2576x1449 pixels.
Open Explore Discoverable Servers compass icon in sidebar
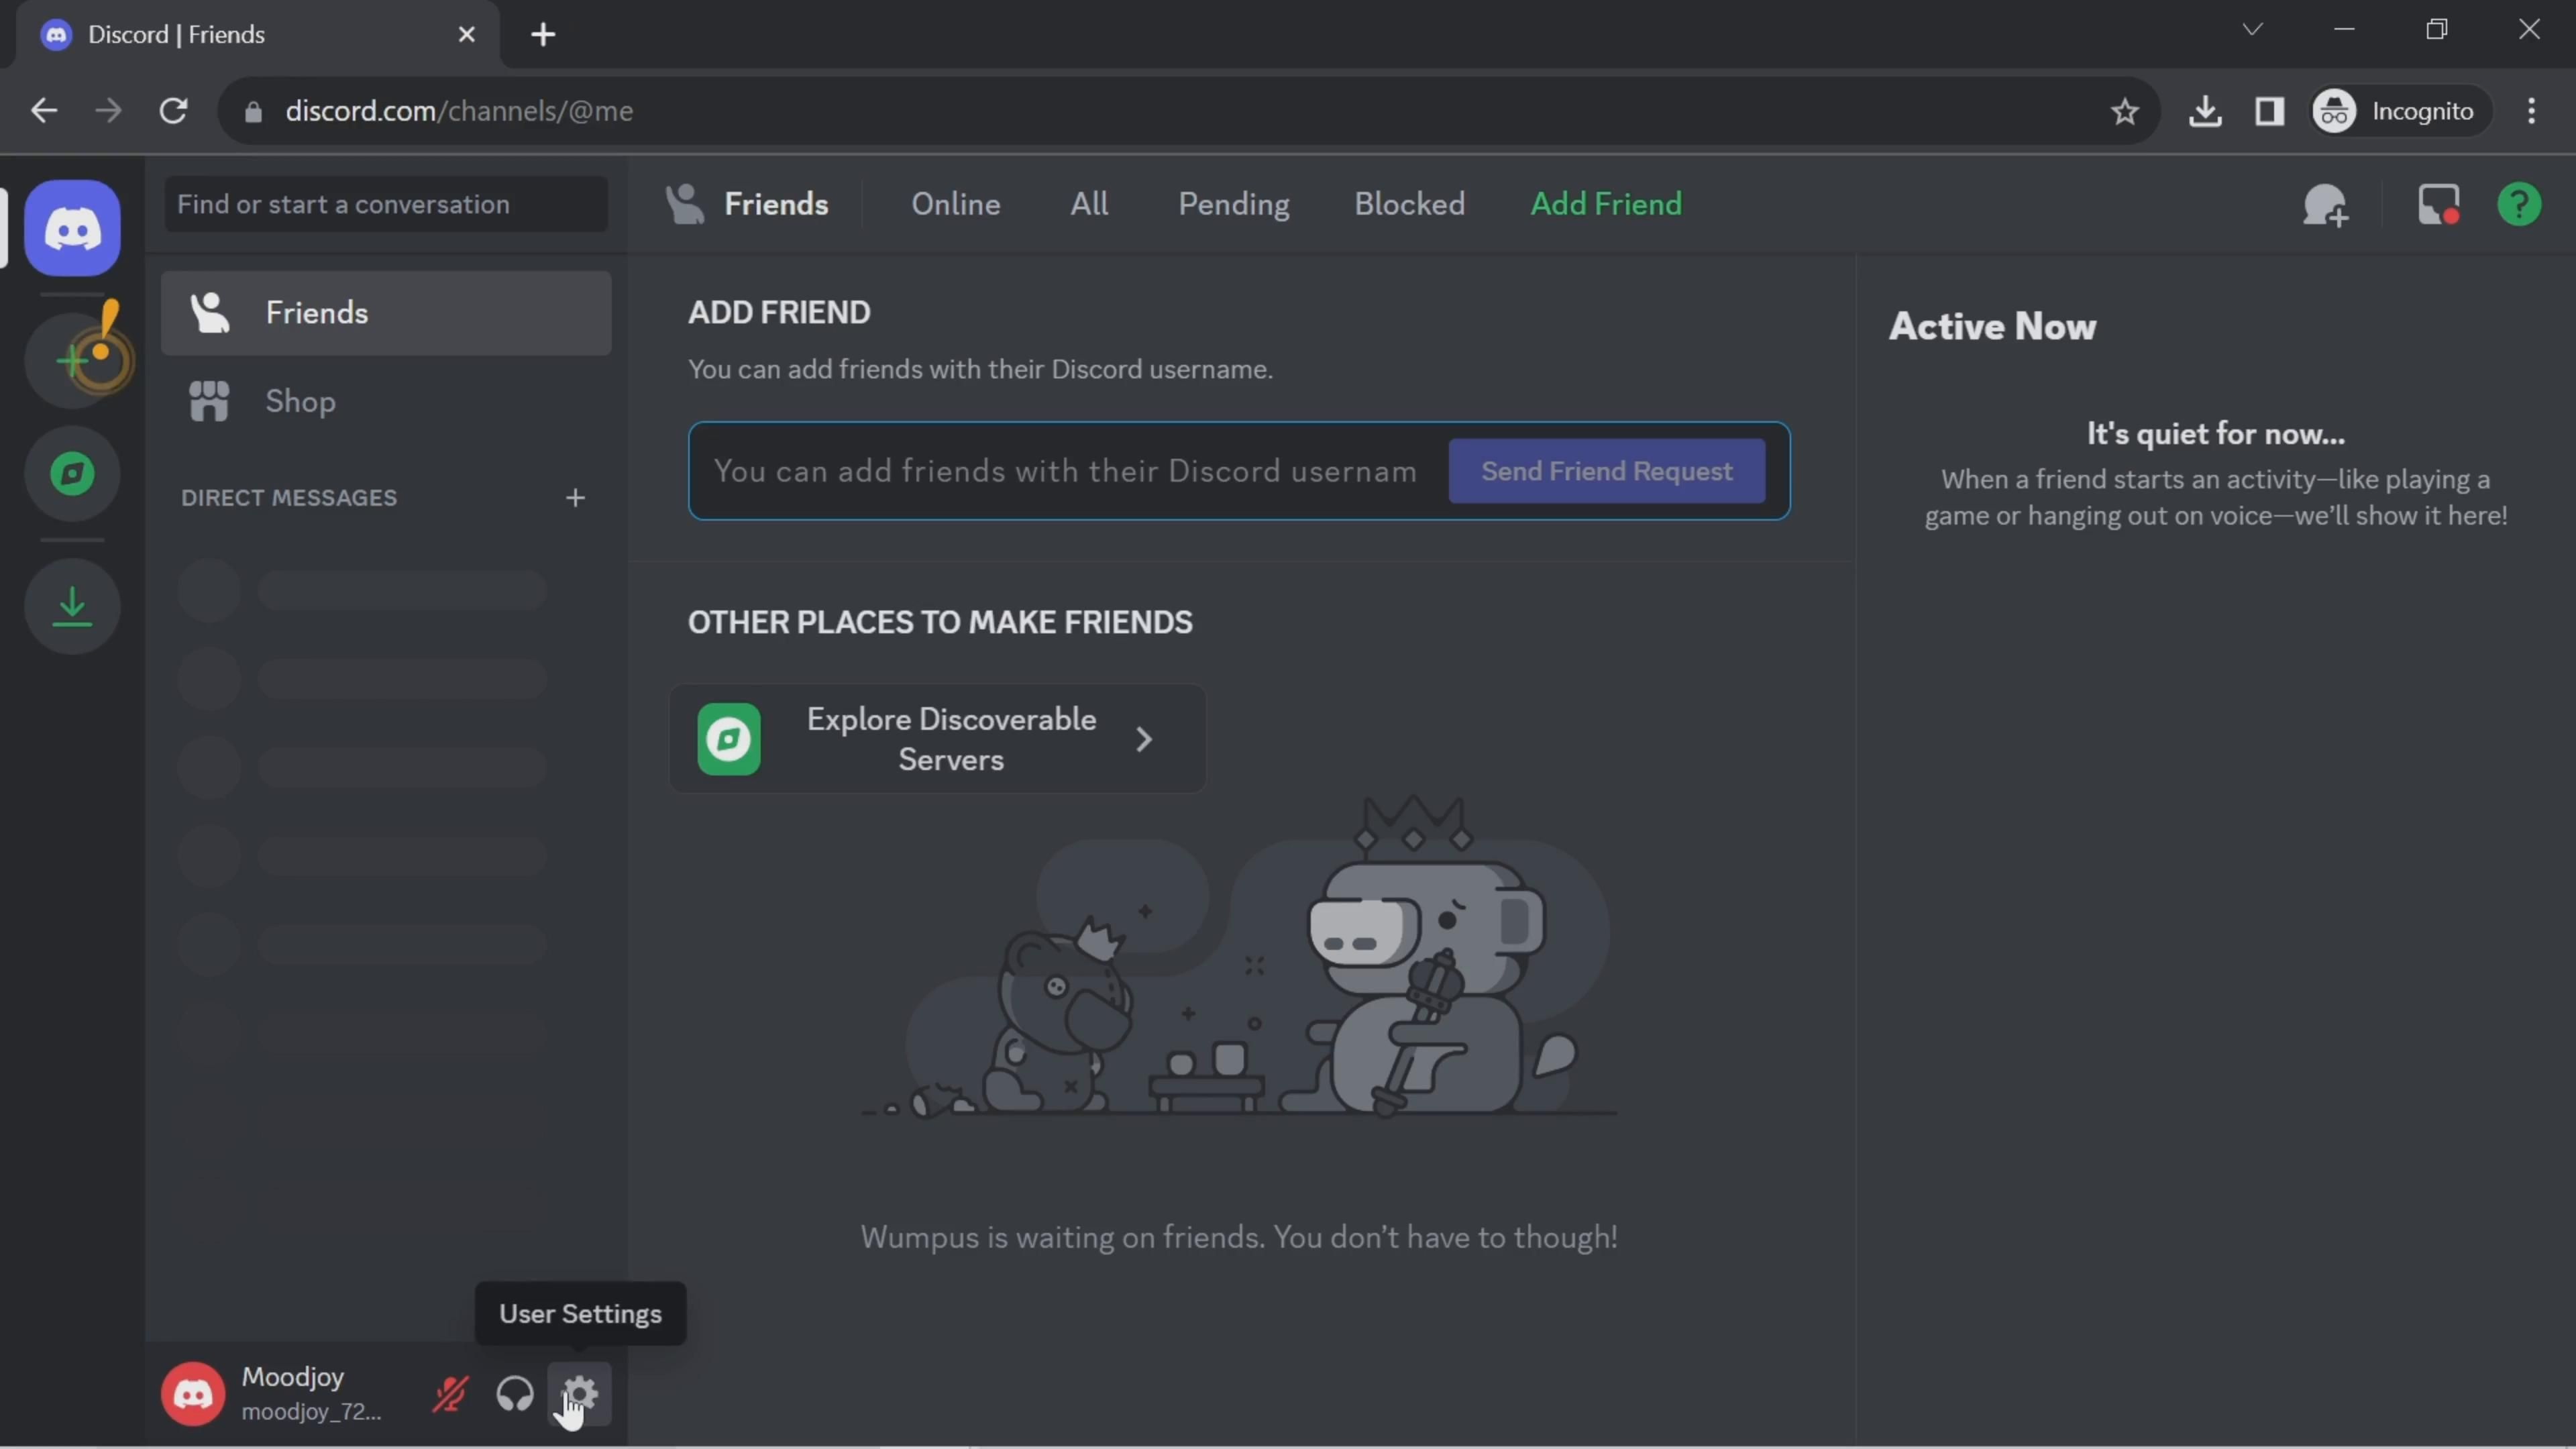(x=72, y=473)
